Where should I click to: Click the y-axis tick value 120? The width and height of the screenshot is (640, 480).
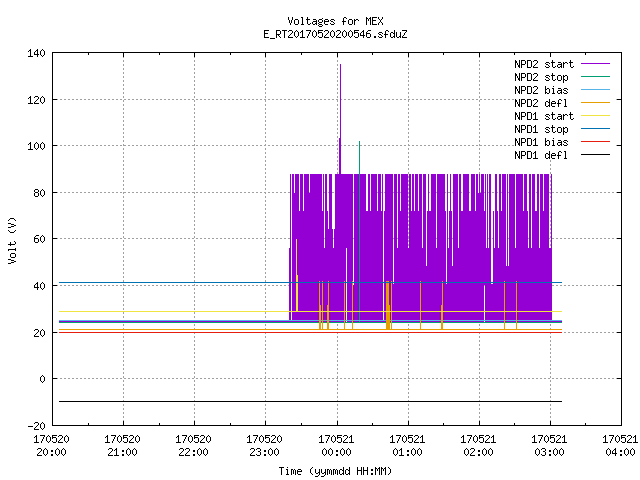[36, 100]
